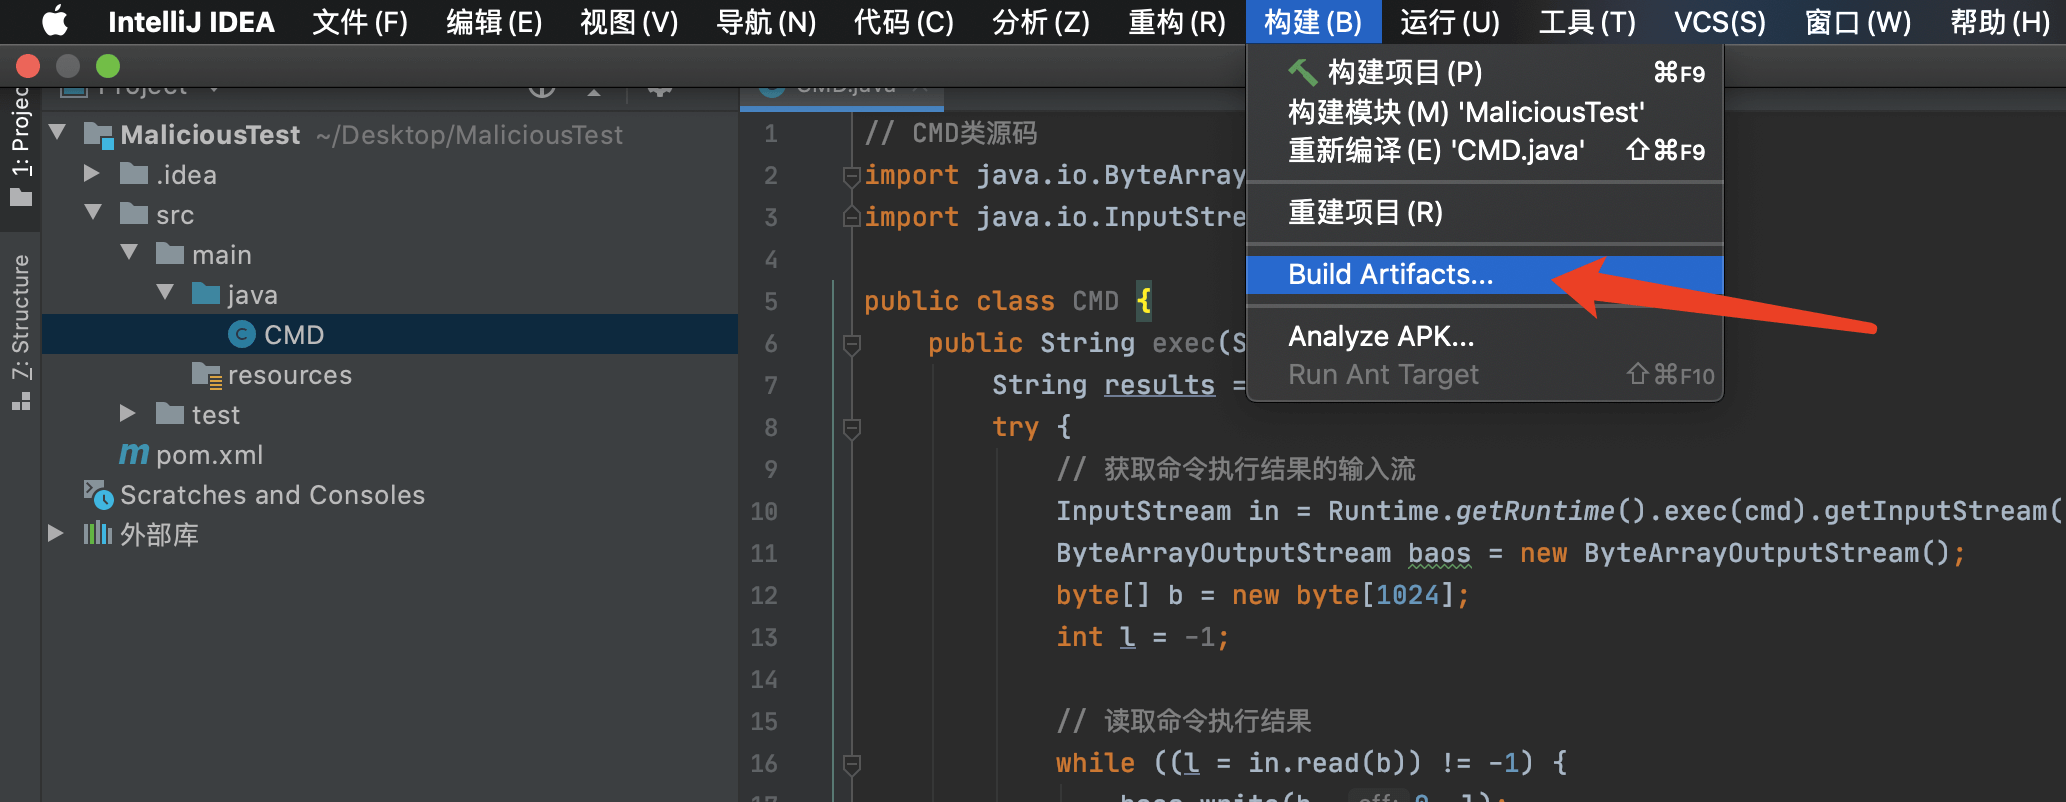Screen dimensions: 2066x802
Task: Select Analyze APK... menu entry
Action: click(1485, 336)
